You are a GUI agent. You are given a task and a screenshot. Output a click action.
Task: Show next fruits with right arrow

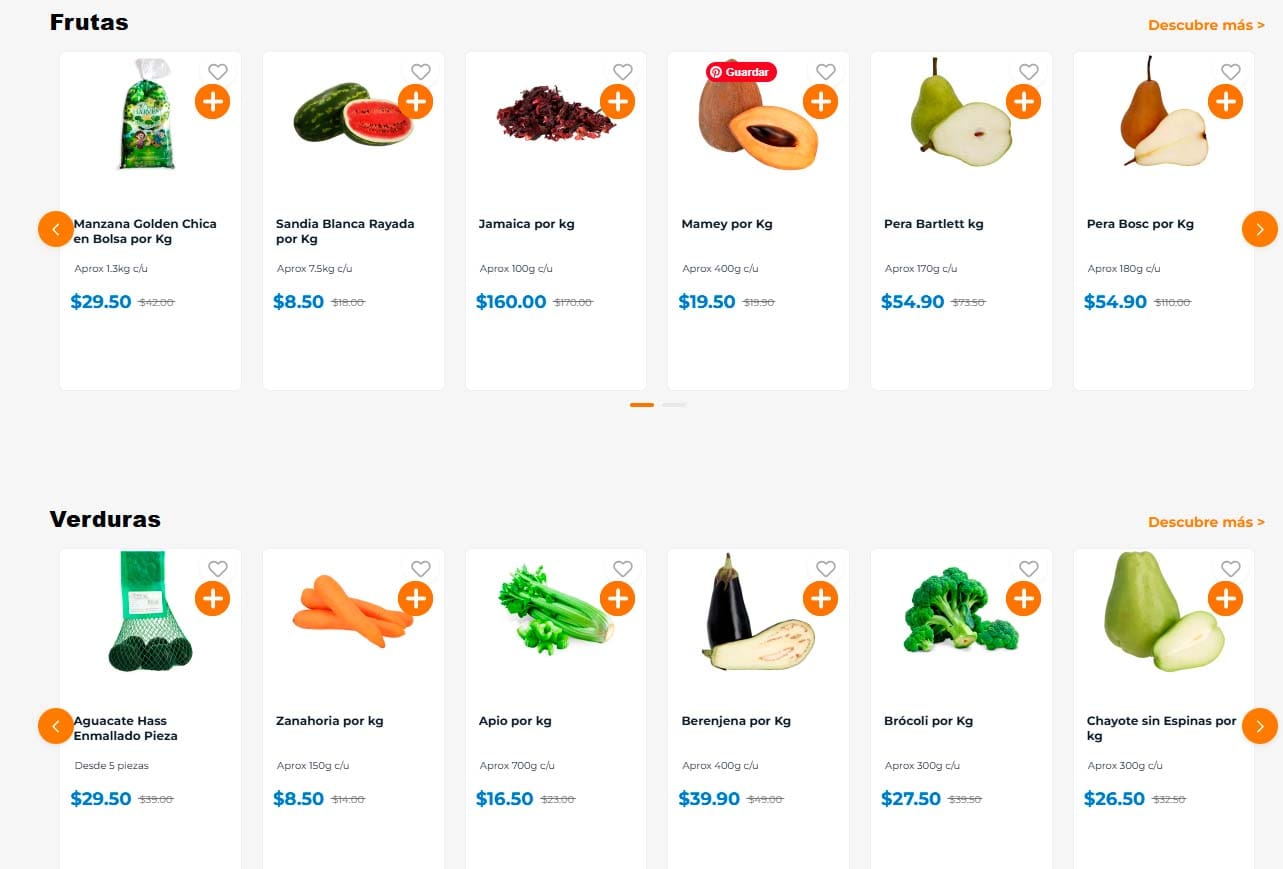pos(1259,229)
